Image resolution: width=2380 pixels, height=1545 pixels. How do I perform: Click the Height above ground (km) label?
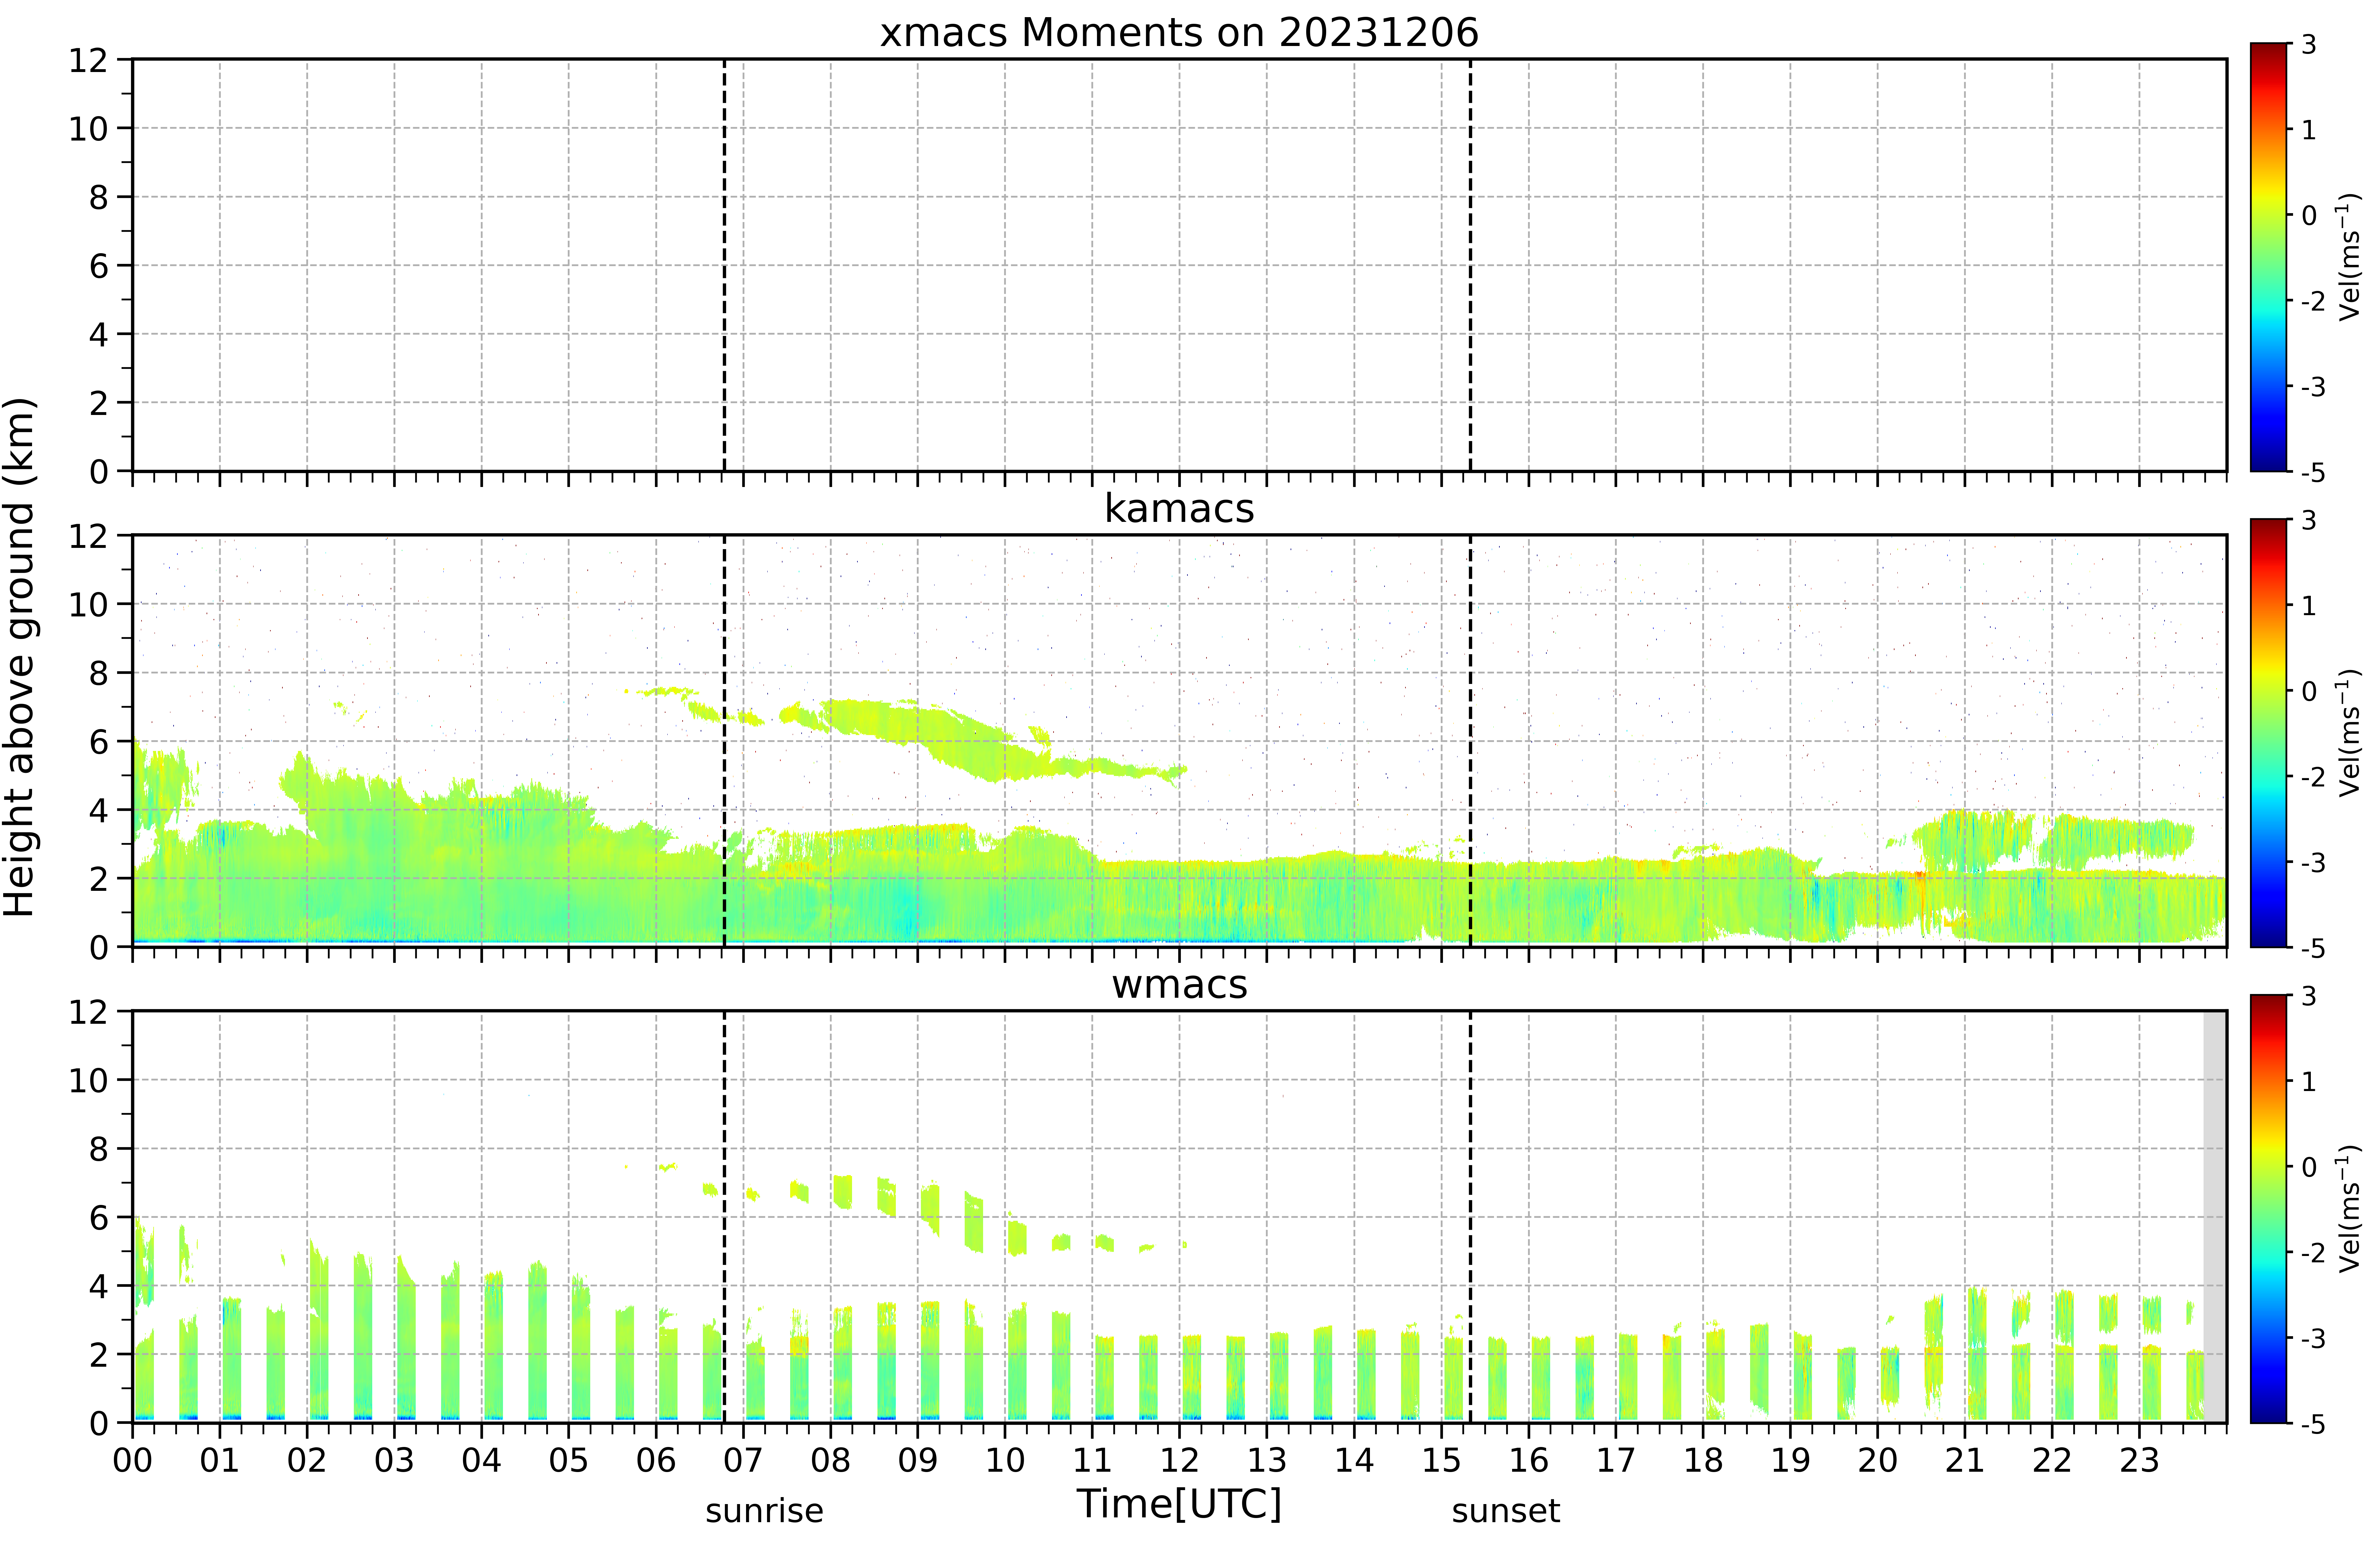point(19,657)
